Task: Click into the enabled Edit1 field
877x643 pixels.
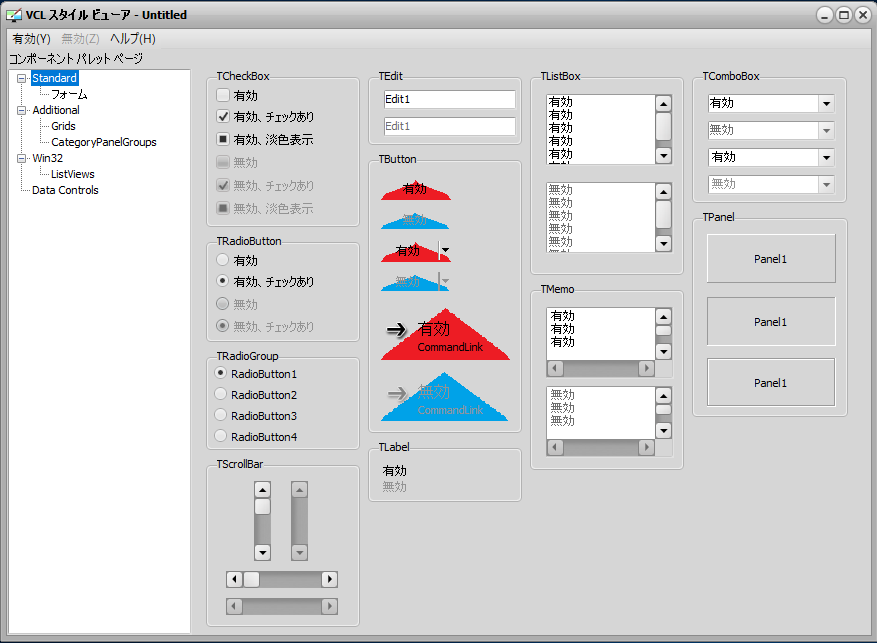Action: 450,100
